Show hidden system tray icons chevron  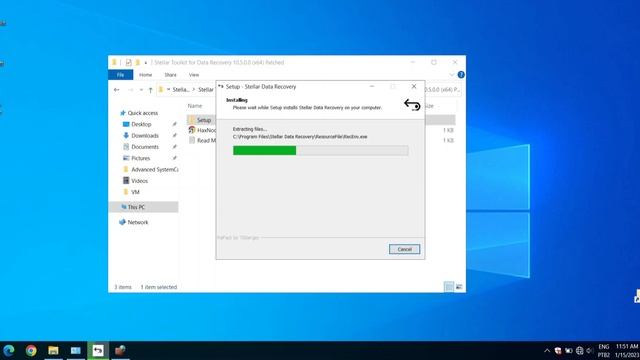(x=547, y=351)
